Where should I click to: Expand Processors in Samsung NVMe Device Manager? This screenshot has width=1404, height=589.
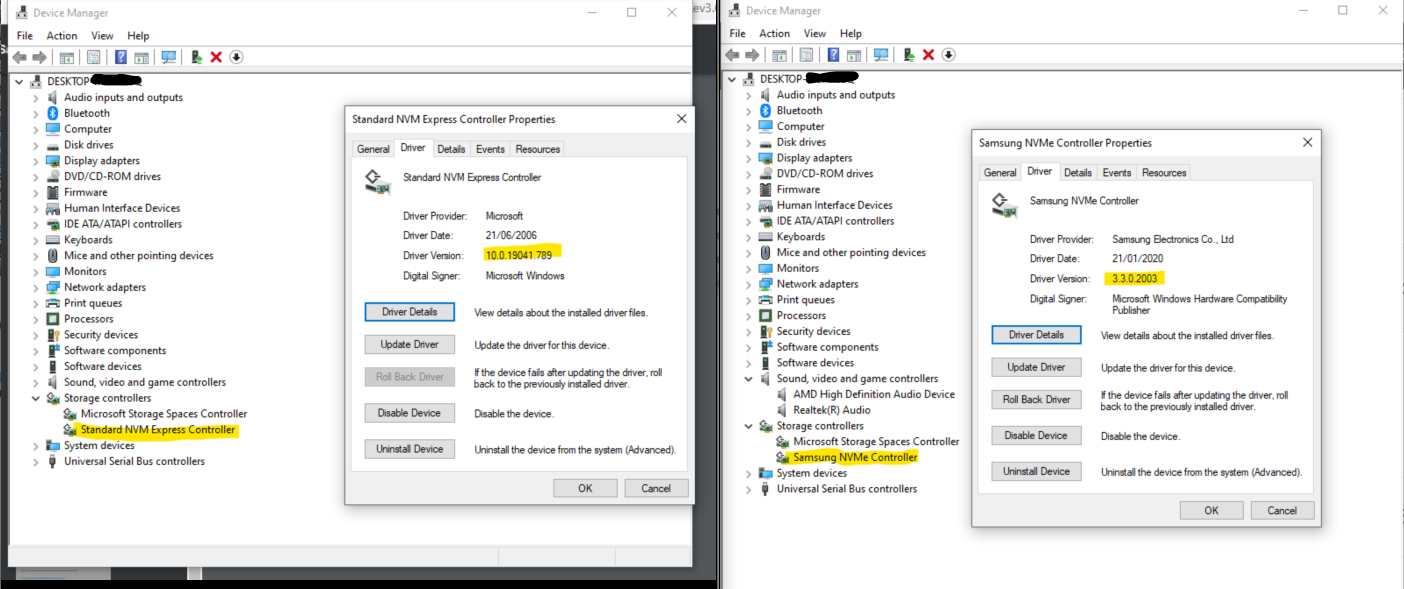pos(749,316)
